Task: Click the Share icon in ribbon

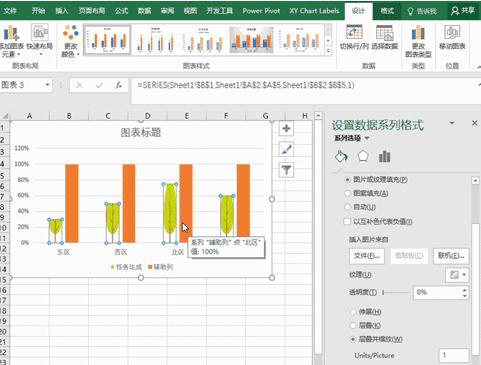Action: [x=463, y=11]
